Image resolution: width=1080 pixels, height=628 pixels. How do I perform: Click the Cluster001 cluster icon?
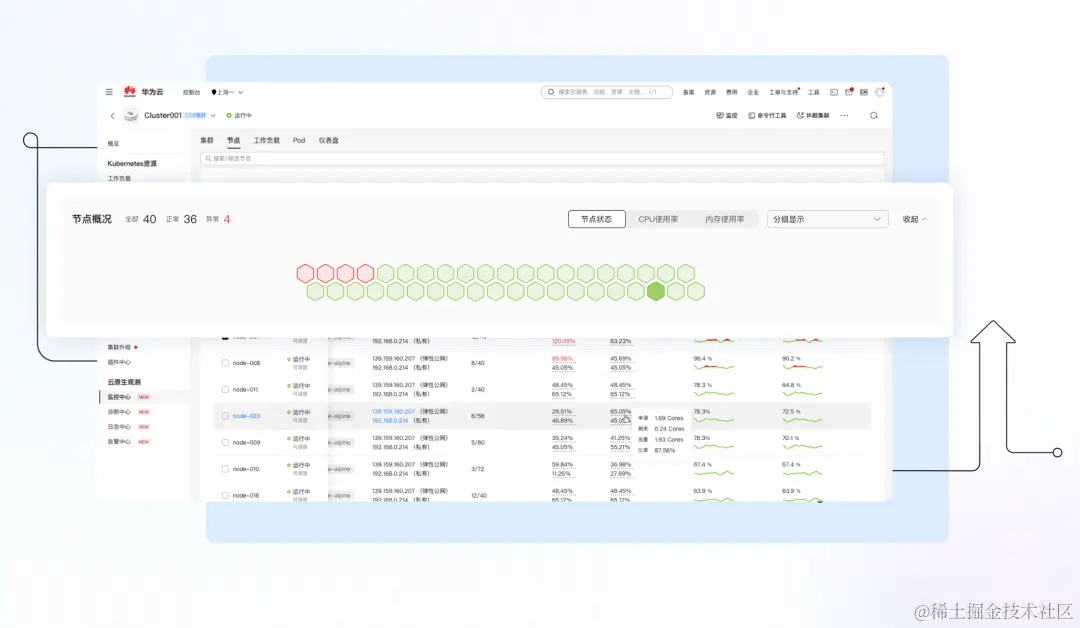pyautogui.click(x=131, y=116)
